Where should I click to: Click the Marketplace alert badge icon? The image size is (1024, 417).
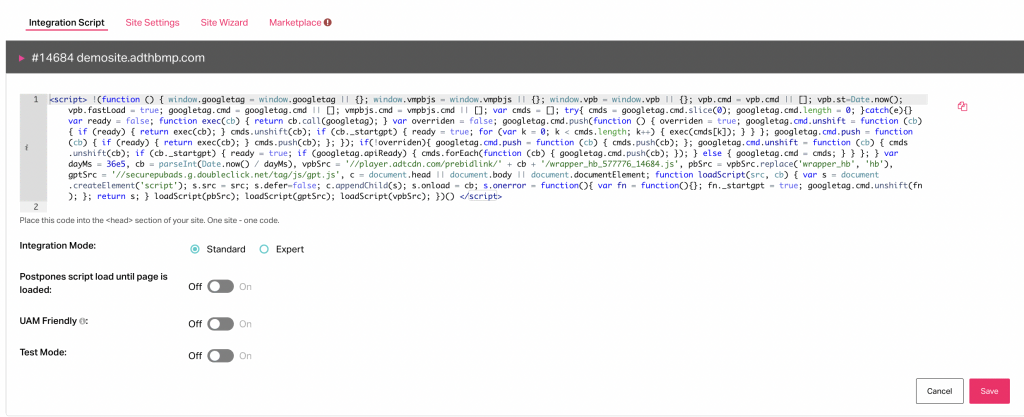(328, 22)
